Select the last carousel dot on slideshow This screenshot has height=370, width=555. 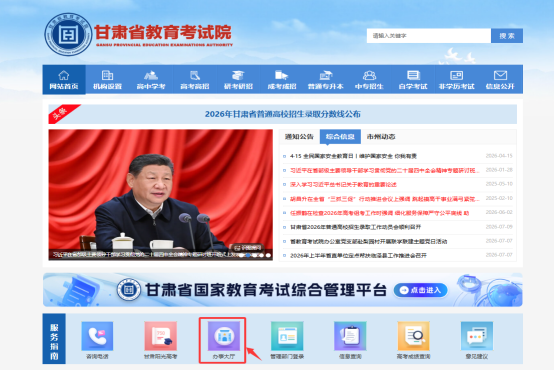268,255
